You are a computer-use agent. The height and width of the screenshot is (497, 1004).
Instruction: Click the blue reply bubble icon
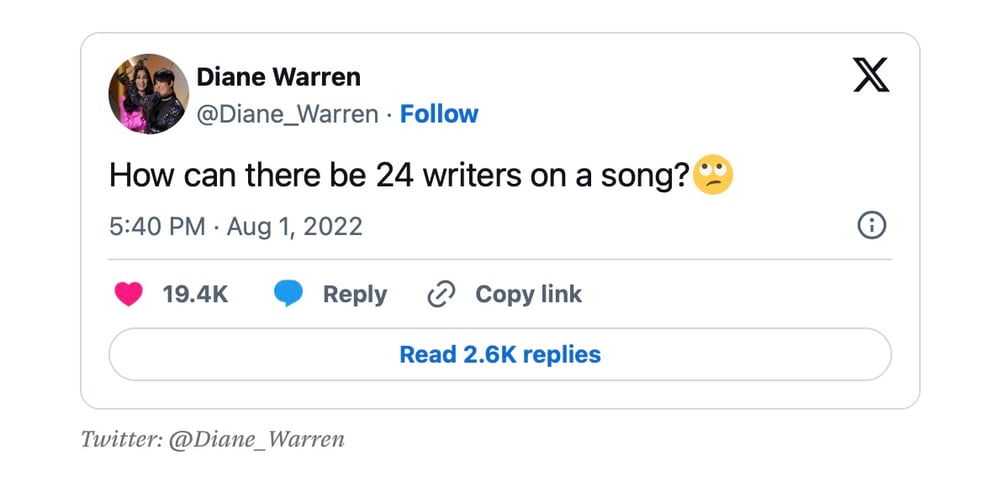point(288,294)
